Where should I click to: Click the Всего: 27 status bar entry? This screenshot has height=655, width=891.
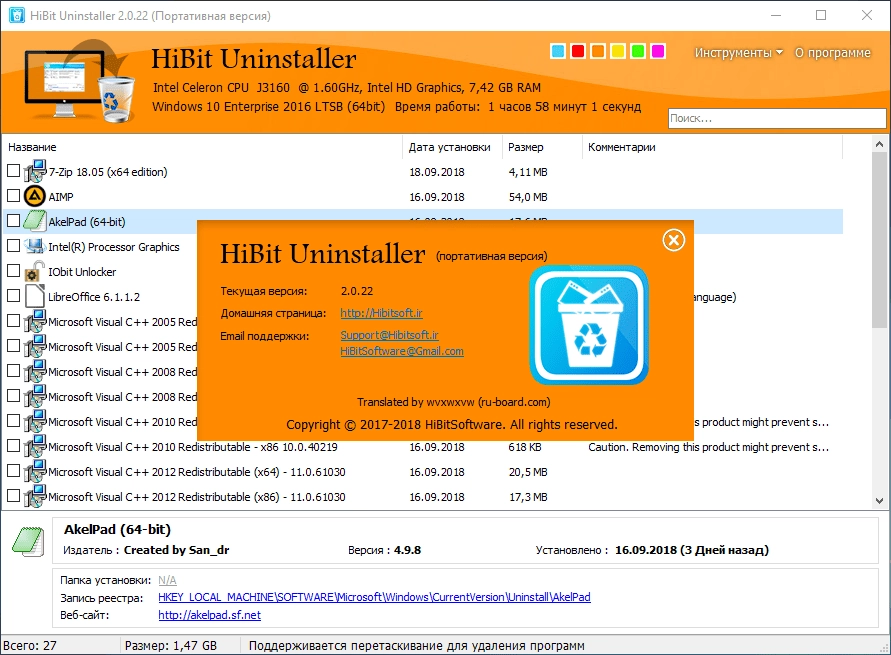pos(30,645)
